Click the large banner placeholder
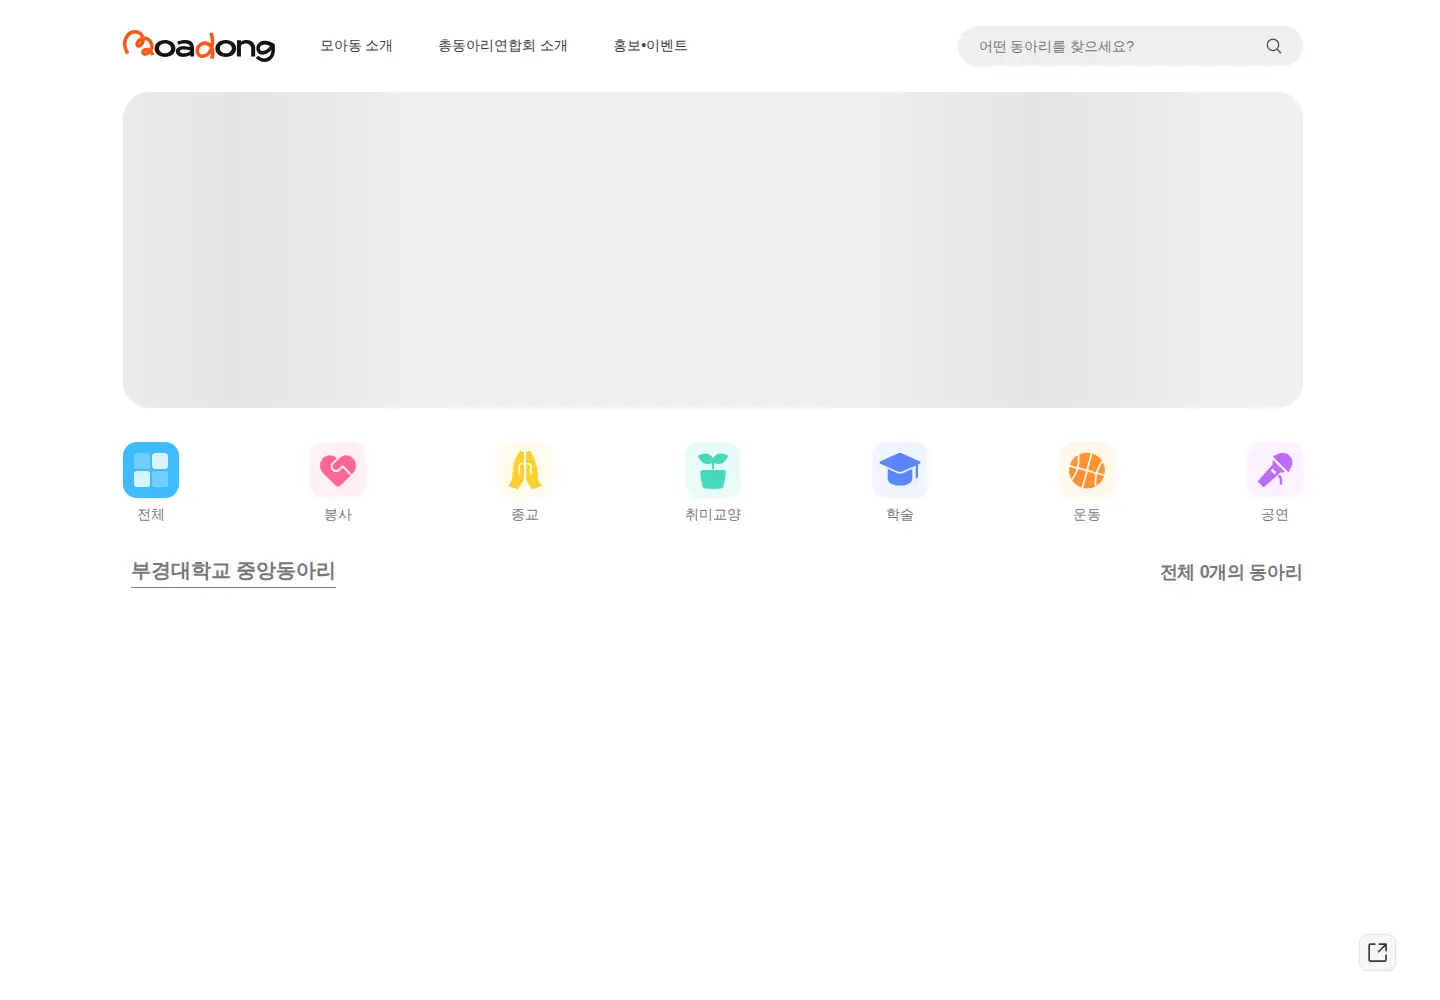The width and height of the screenshot is (1440, 1000). click(x=713, y=250)
